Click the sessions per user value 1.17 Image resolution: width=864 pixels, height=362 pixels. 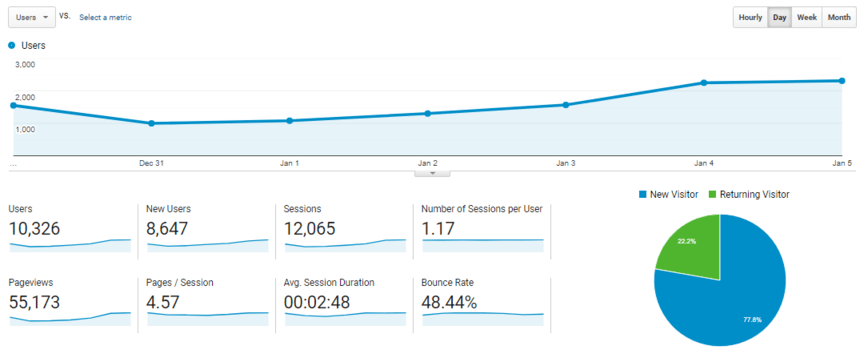(438, 228)
